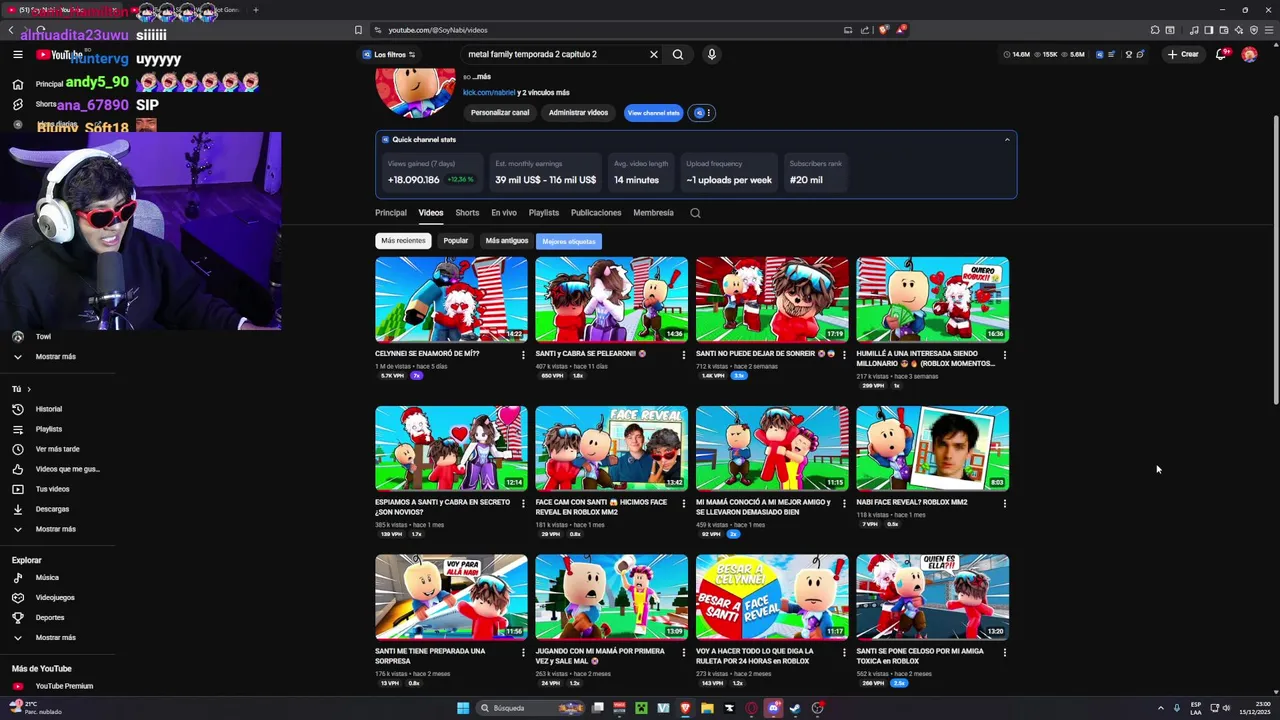Viewport: 1280px width, 720px height.
Task: Focus the YouTube search input field
Action: (555, 55)
